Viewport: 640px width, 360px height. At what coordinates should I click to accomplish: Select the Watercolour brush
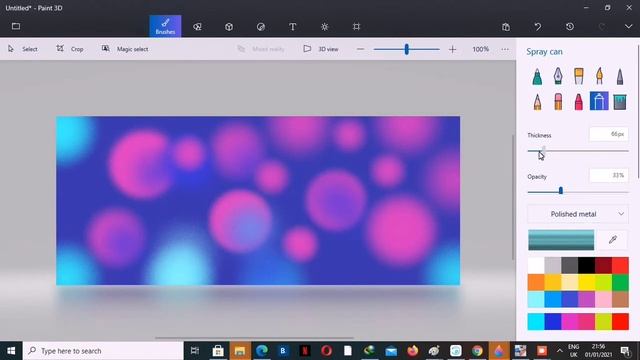coord(599,76)
